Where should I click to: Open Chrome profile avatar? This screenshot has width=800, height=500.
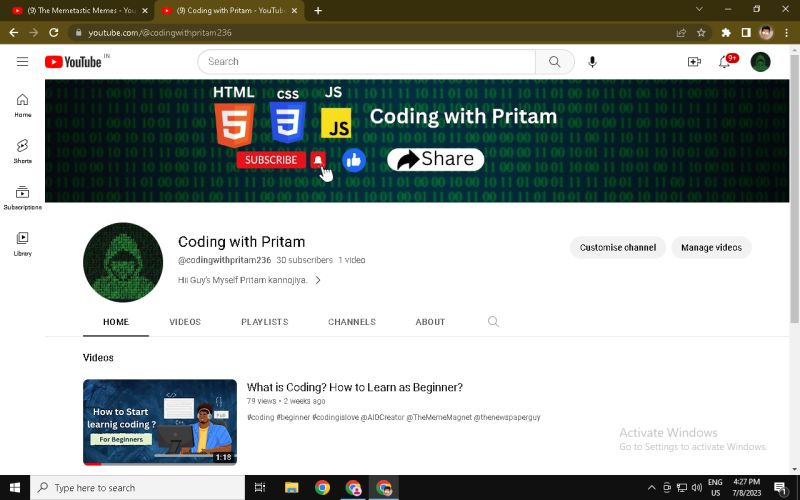pyautogui.click(x=766, y=33)
